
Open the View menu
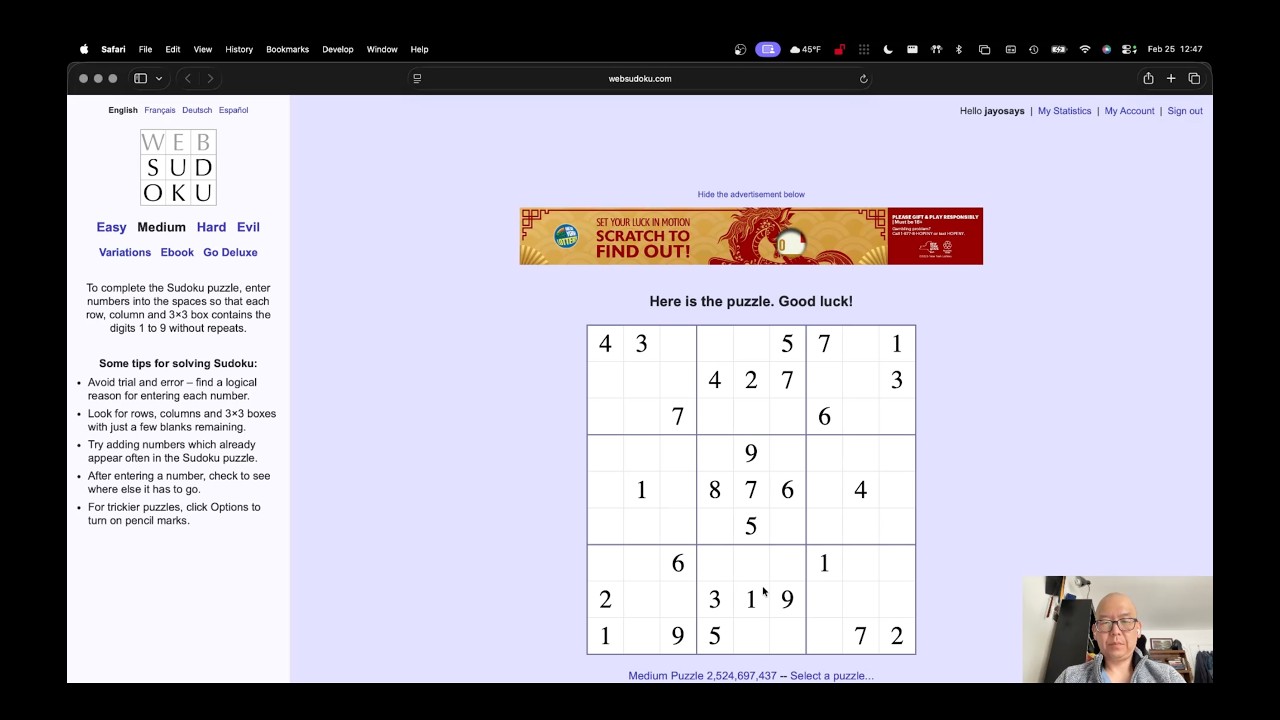(x=203, y=49)
